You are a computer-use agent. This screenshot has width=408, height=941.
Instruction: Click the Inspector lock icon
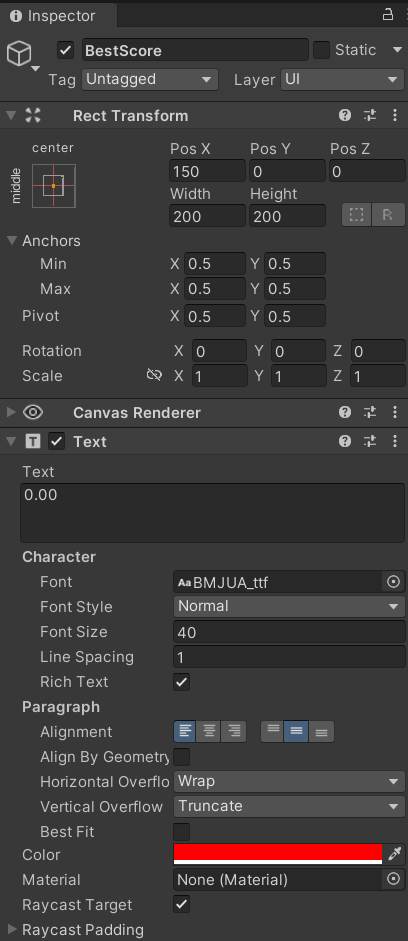pos(388,14)
